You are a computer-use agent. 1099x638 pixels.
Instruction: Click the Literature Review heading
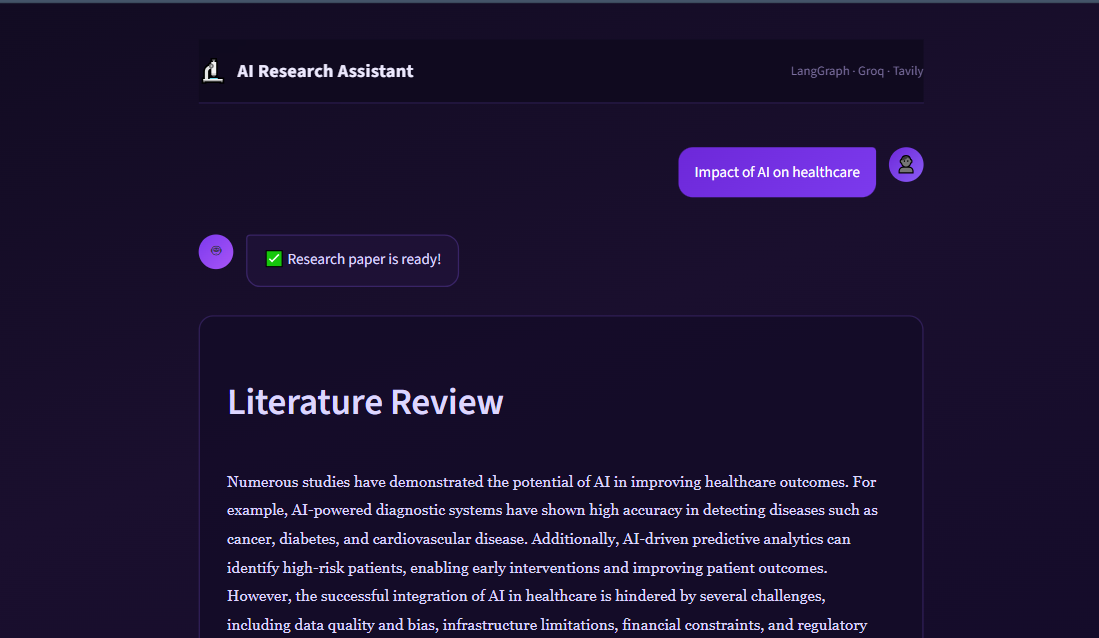(x=365, y=402)
